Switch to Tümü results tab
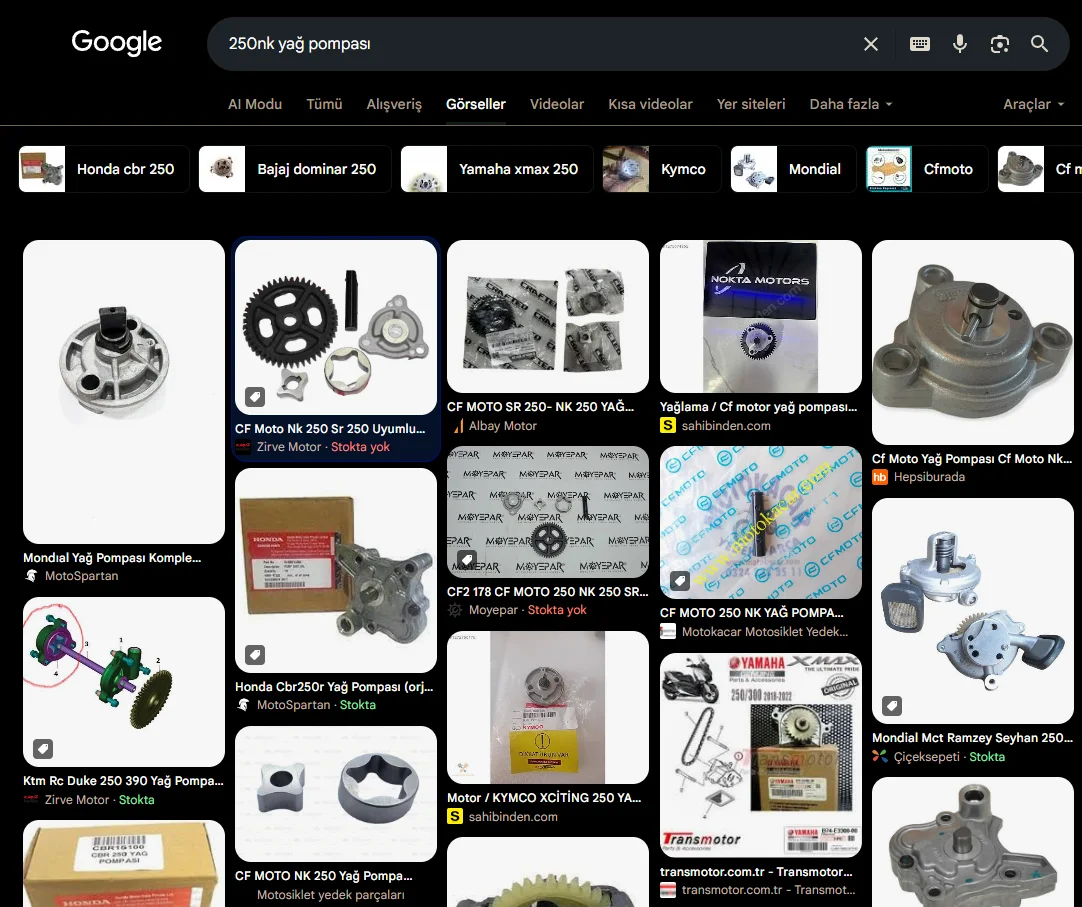The width and height of the screenshot is (1082, 907). point(324,104)
